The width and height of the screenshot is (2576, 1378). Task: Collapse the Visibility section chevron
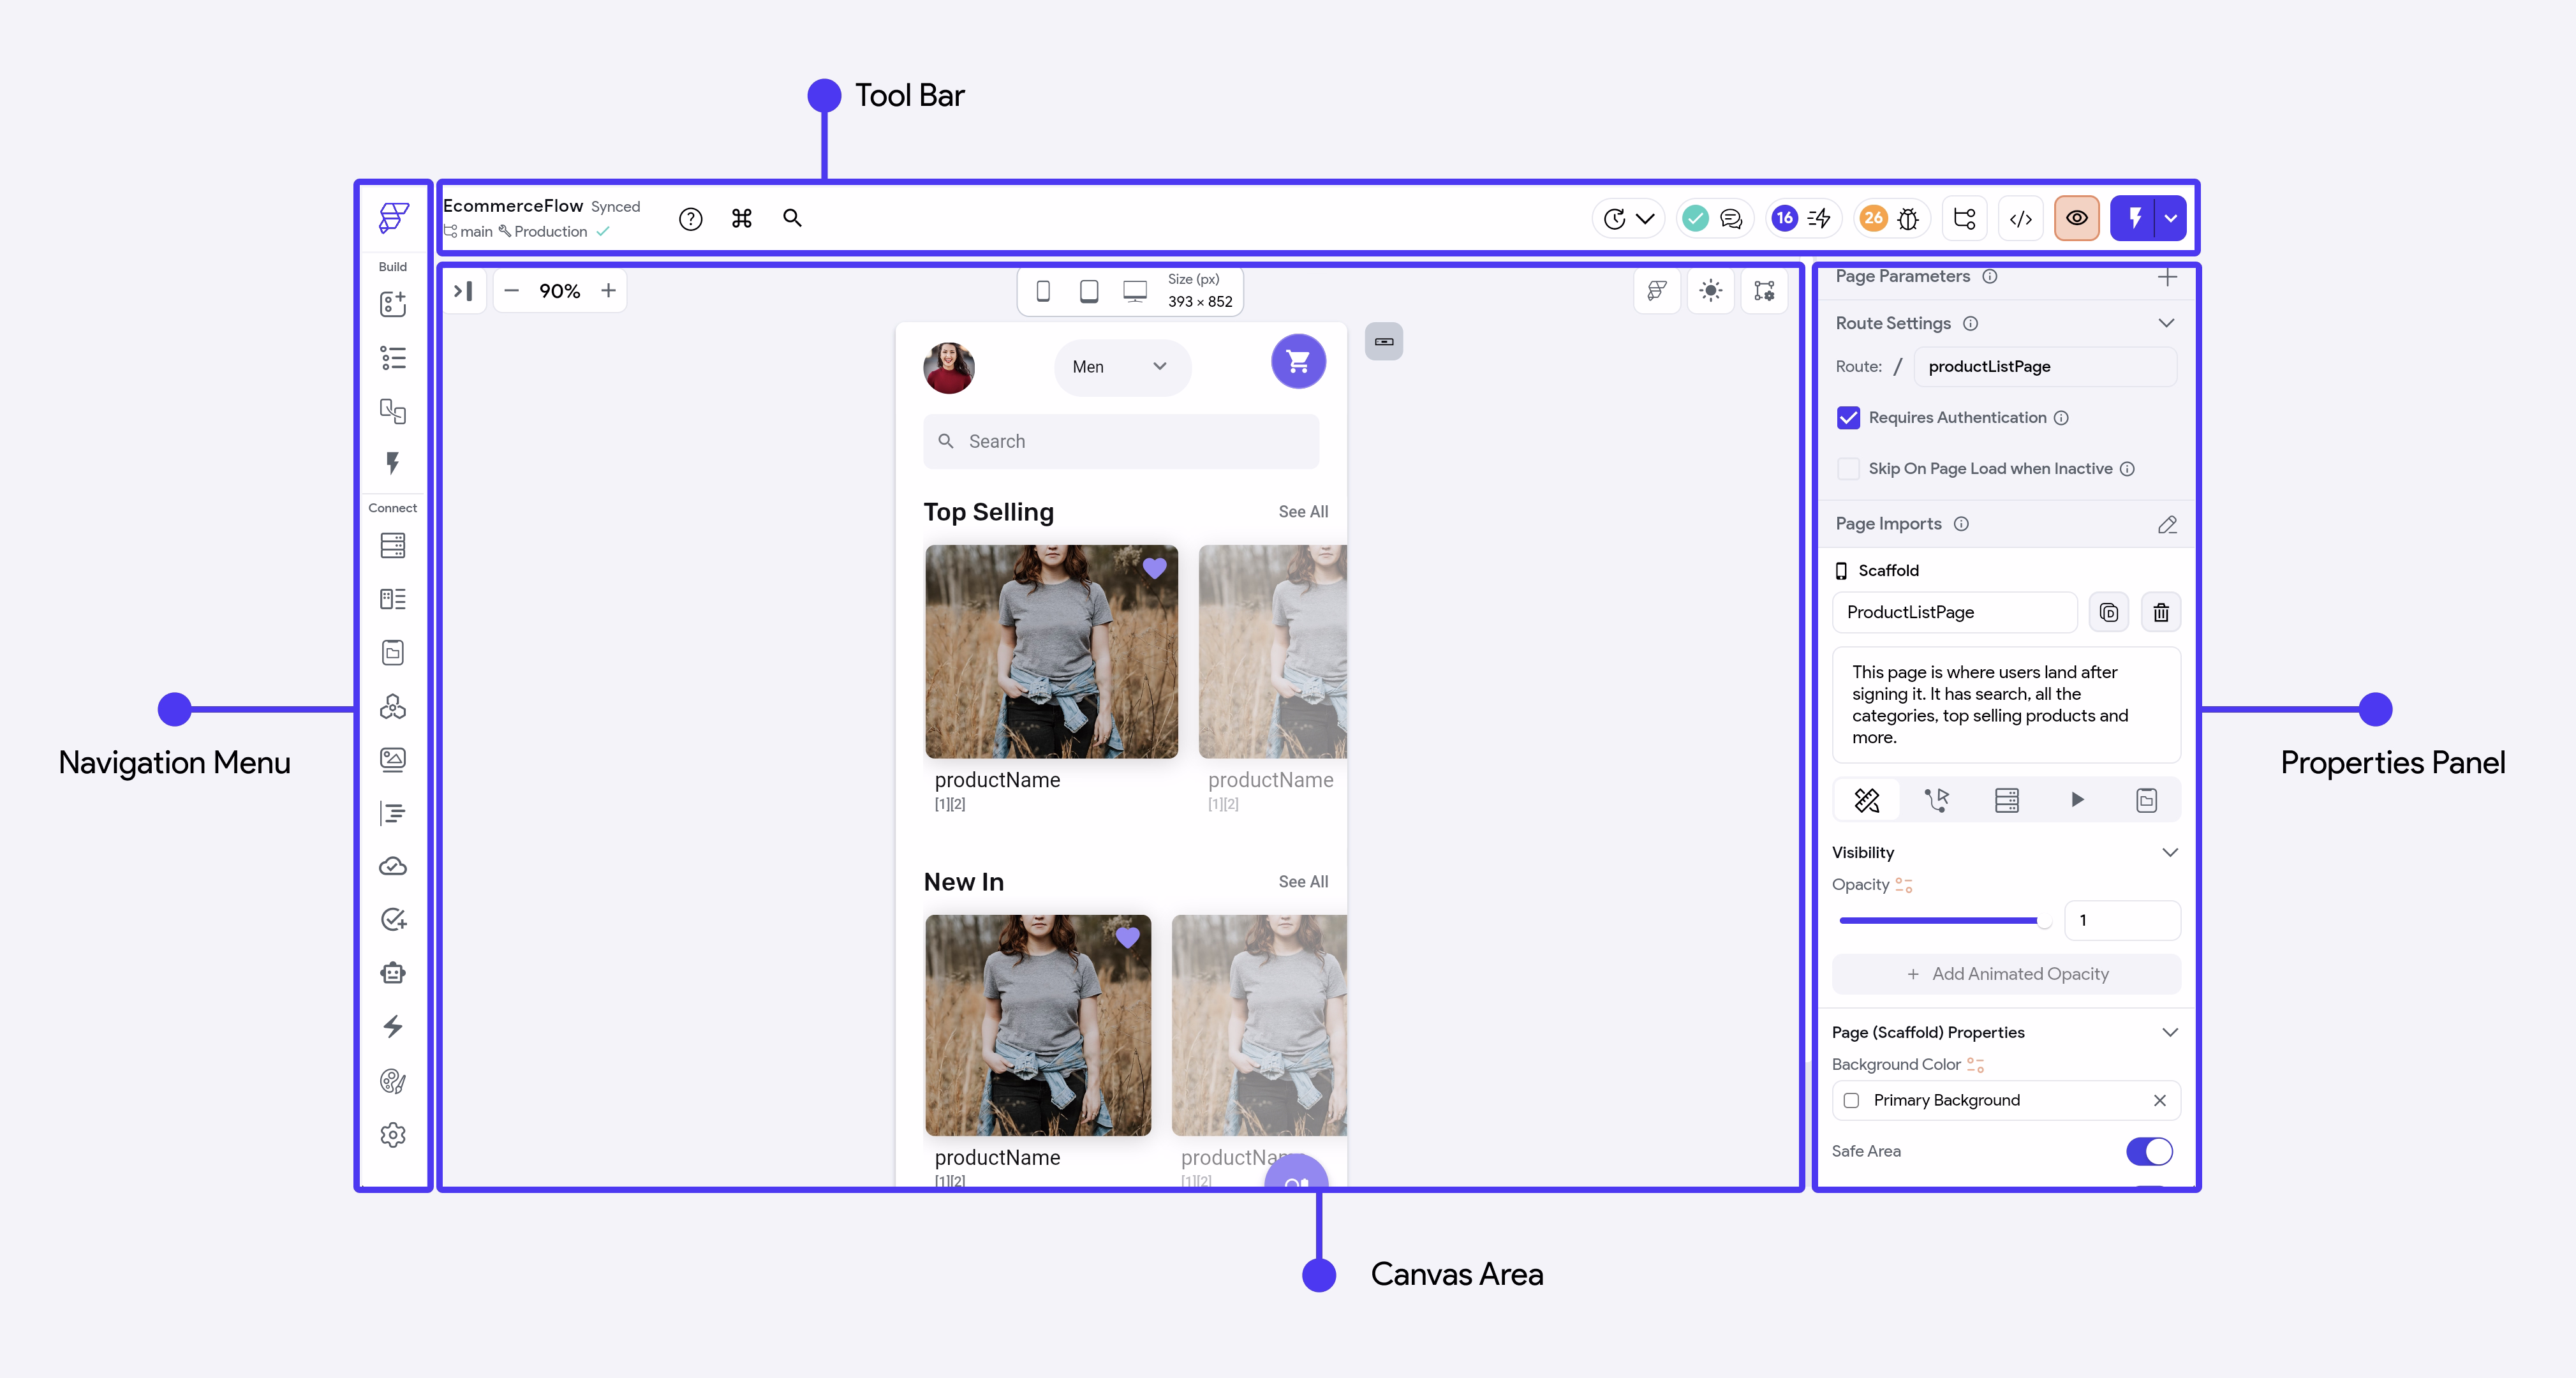coord(2169,853)
